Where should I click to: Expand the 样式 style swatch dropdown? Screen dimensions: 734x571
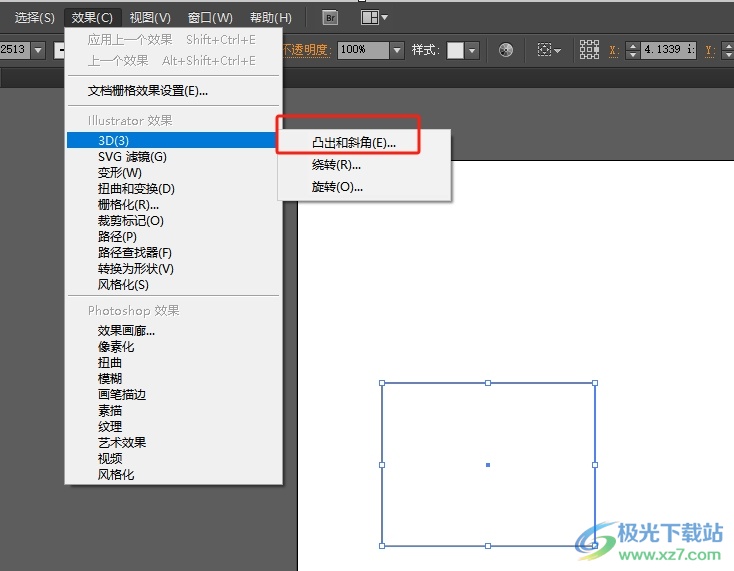coord(472,50)
